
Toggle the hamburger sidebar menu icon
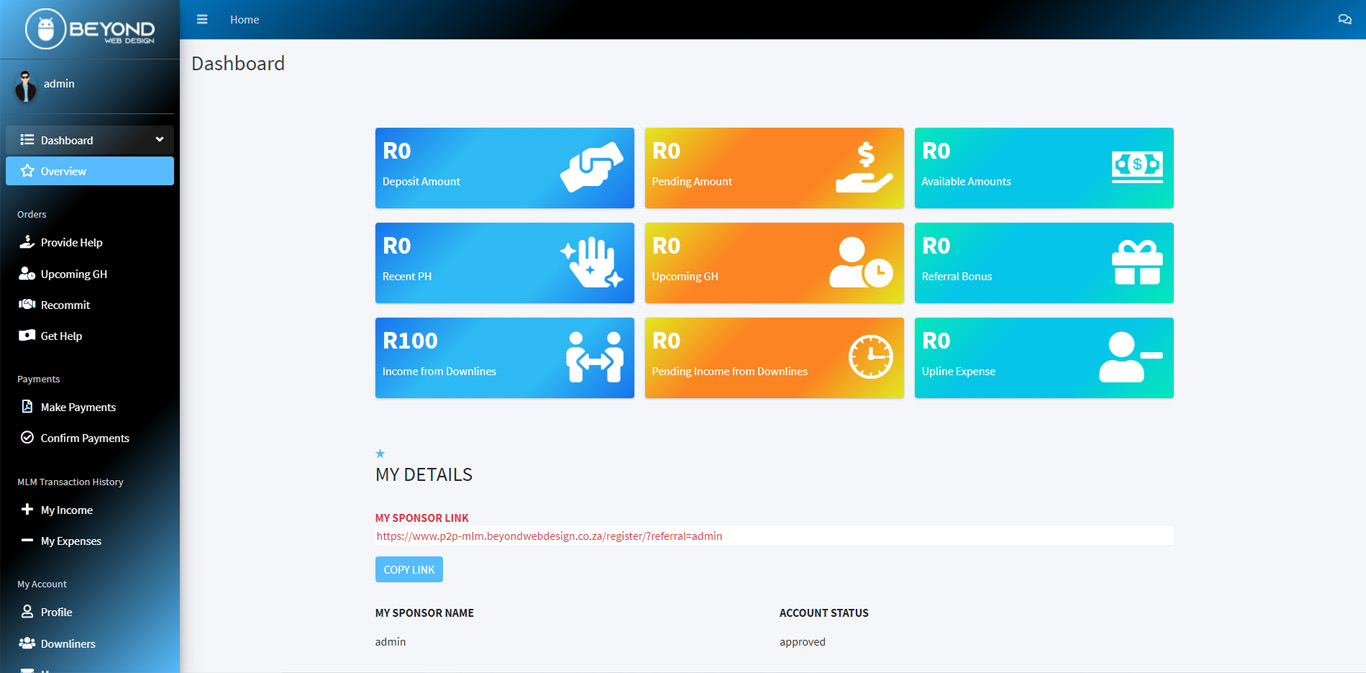(202, 20)
